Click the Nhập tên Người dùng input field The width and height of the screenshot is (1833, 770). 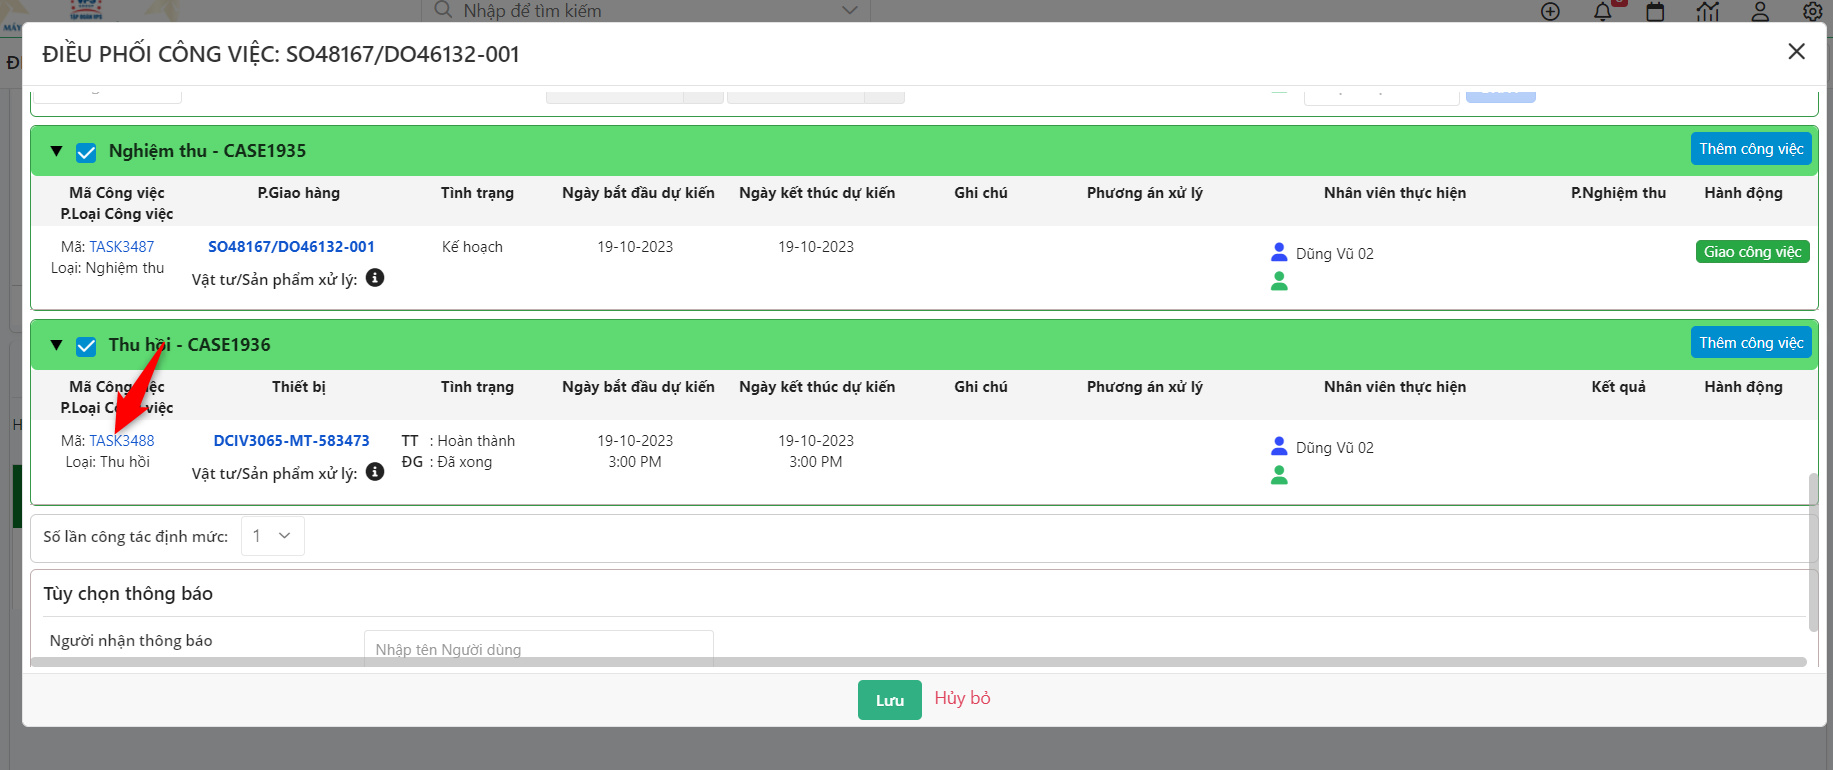click(539, 648)
